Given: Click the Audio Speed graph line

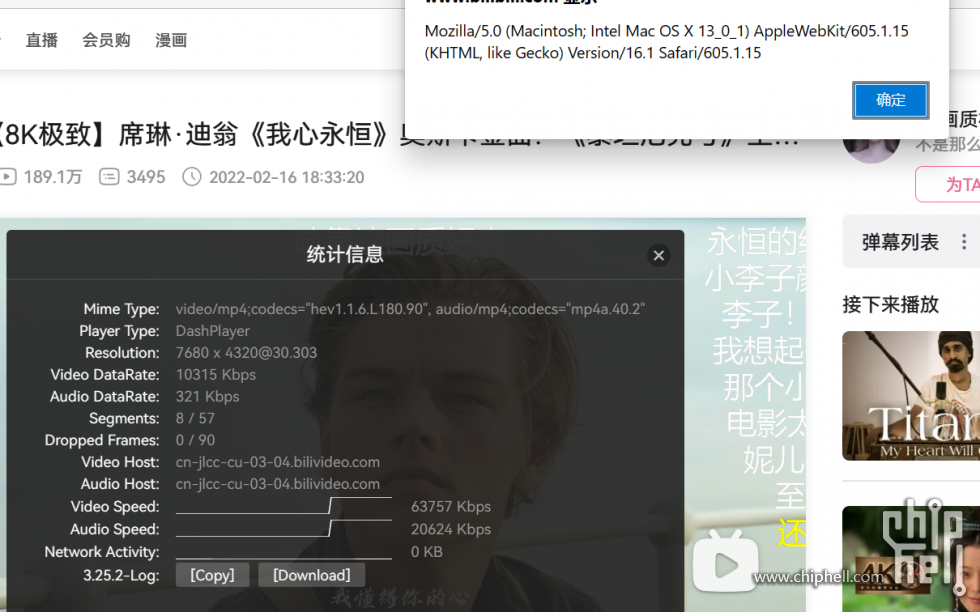Looking at the screenshot, I should (284, 528).
